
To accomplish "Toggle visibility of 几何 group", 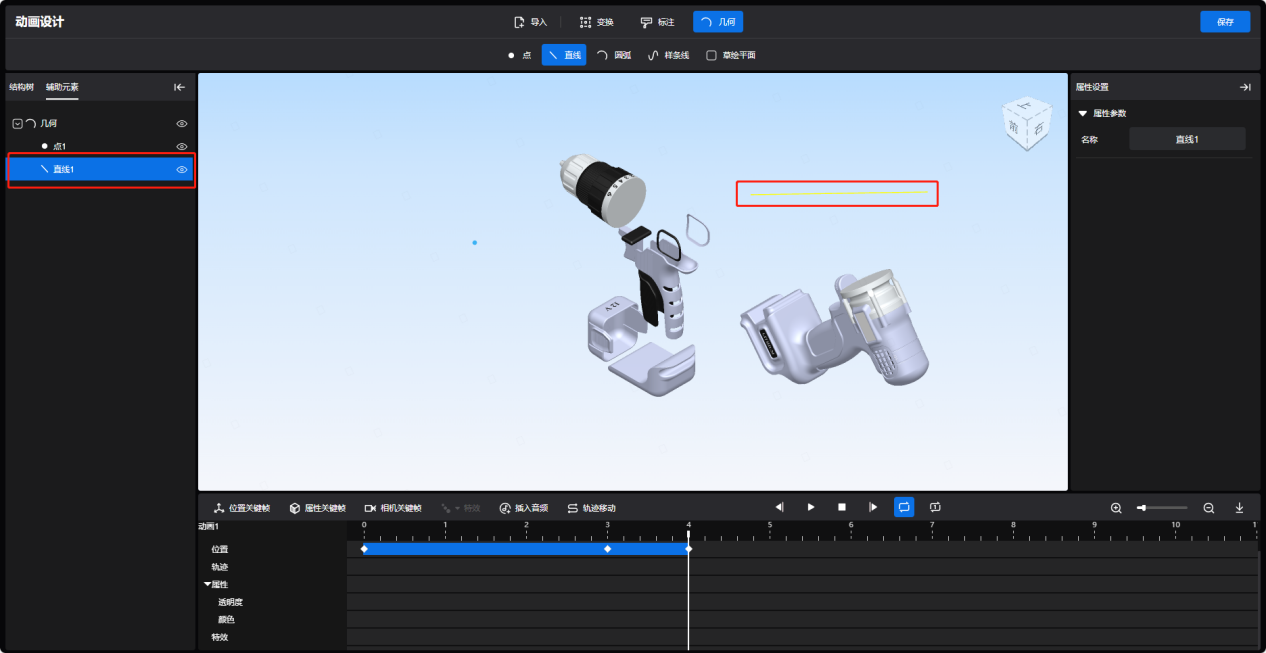I will pos(182,124).
